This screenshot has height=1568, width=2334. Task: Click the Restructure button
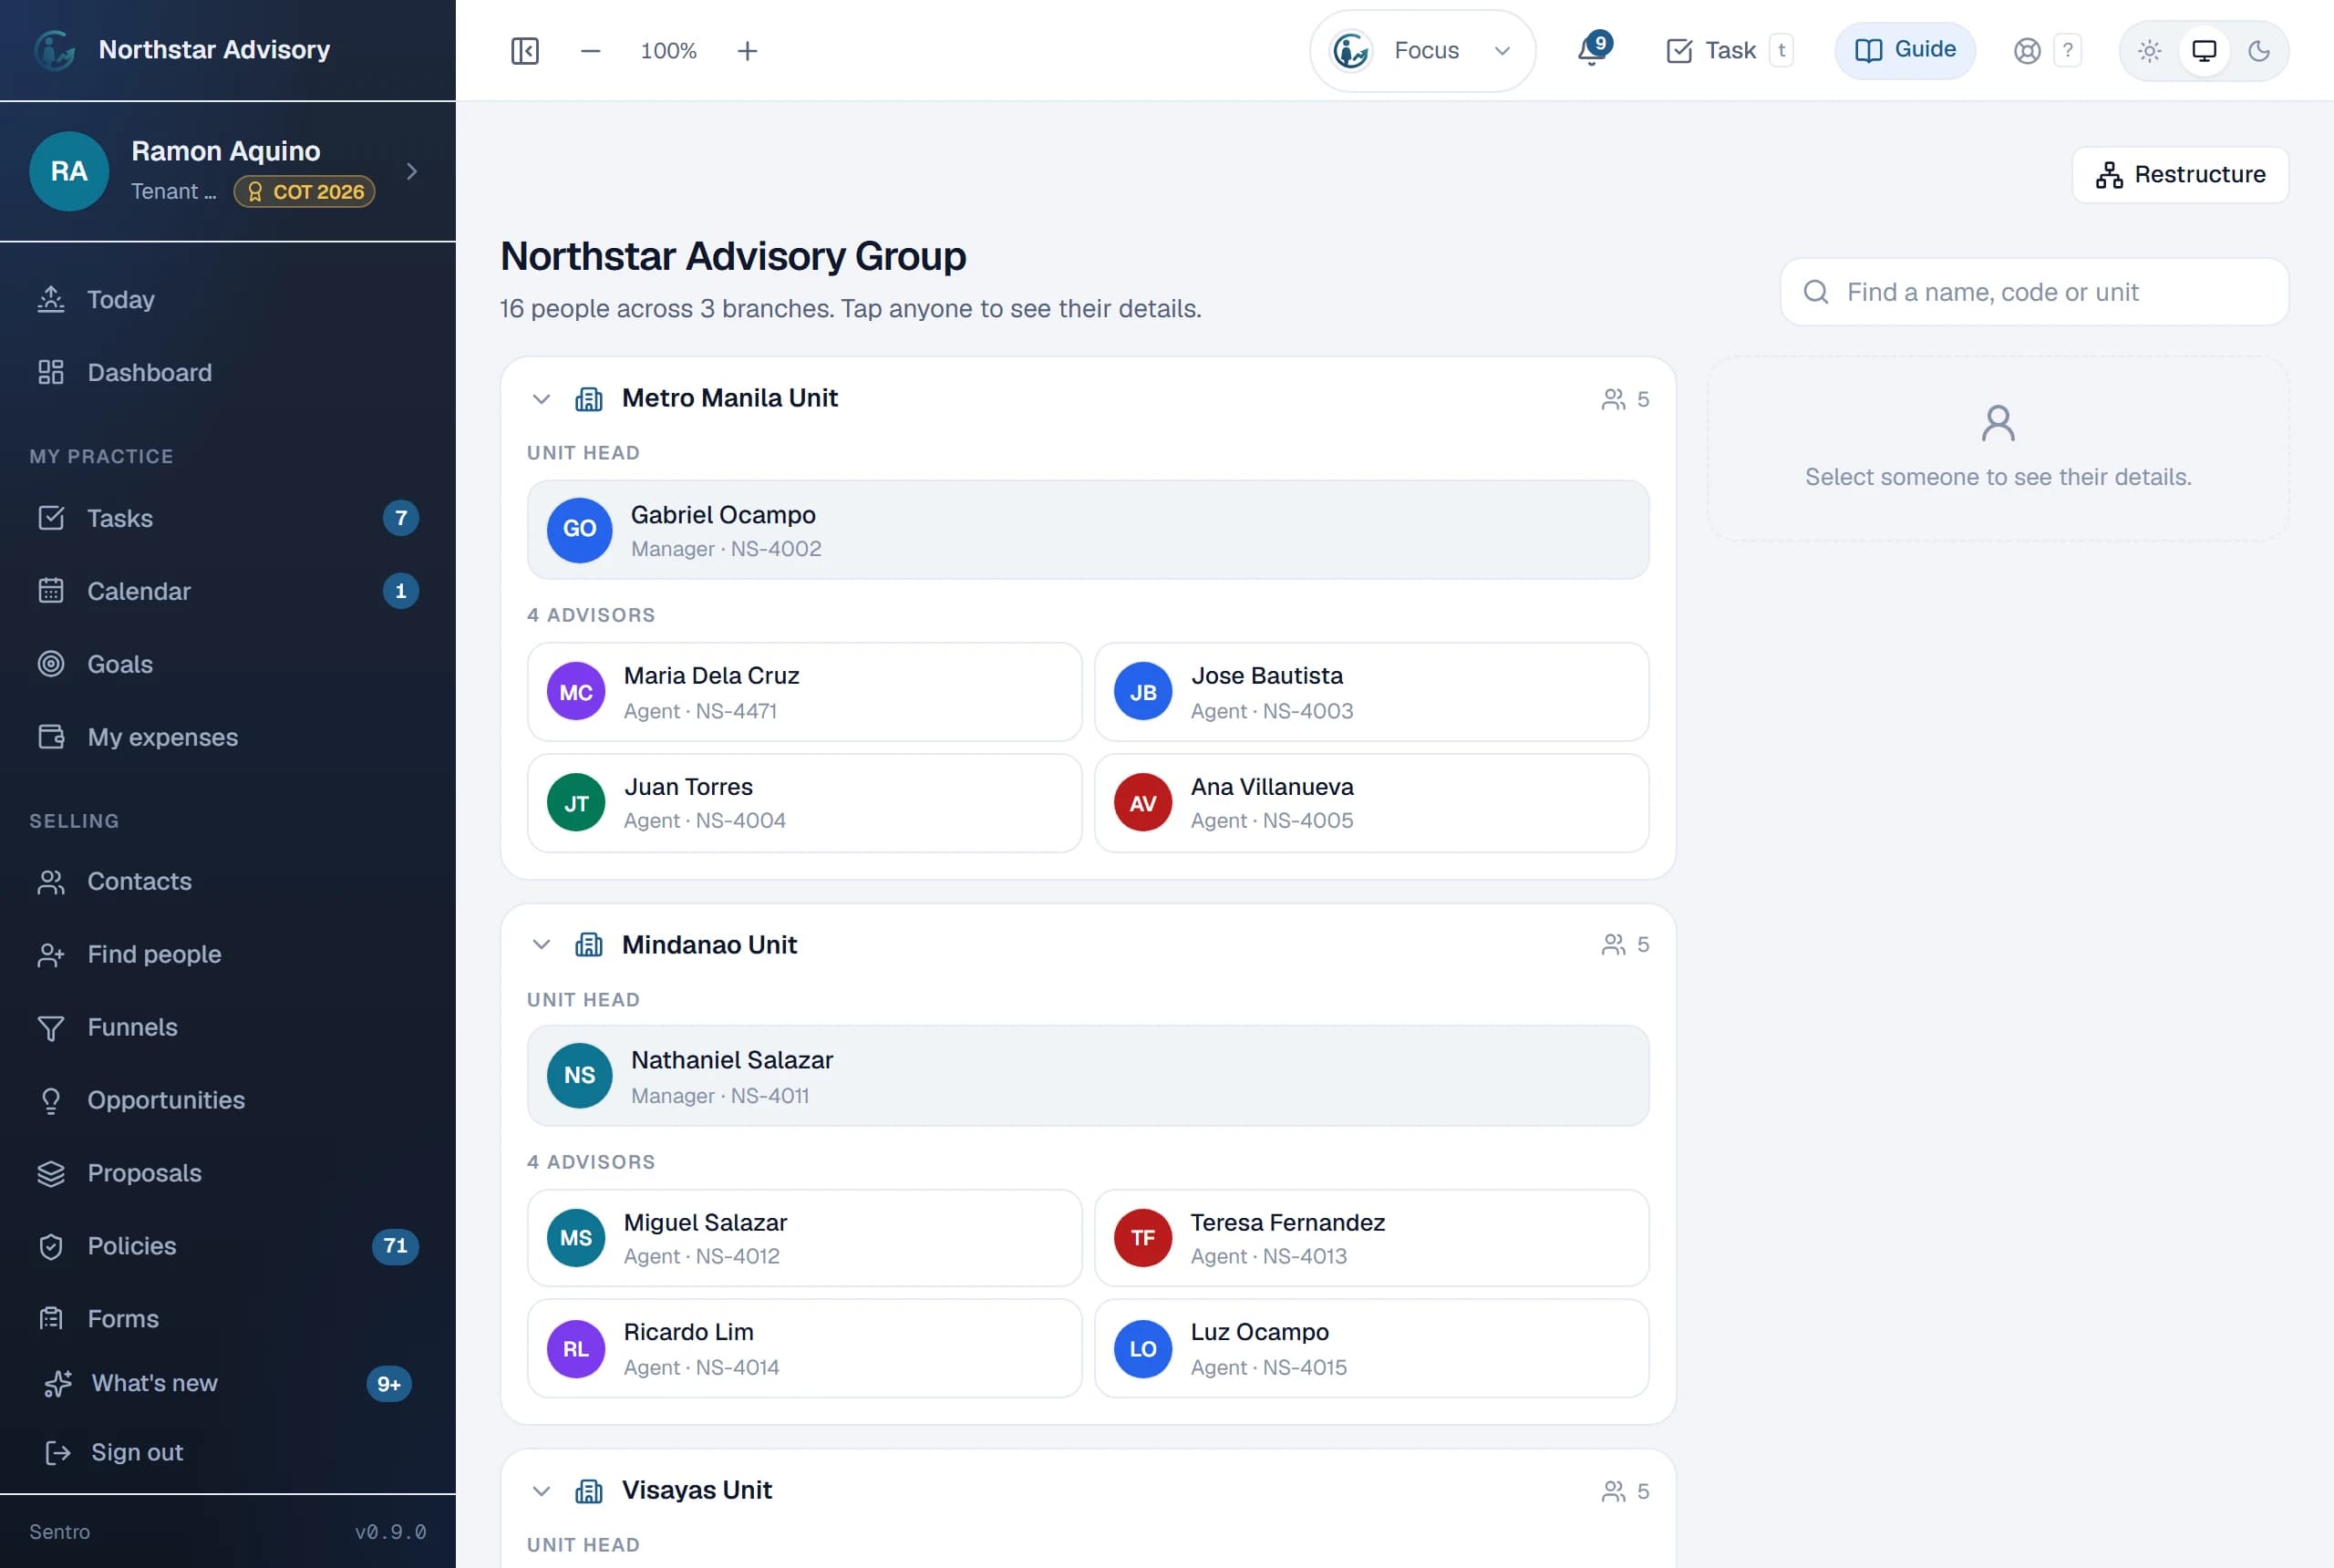(2180, 175)
